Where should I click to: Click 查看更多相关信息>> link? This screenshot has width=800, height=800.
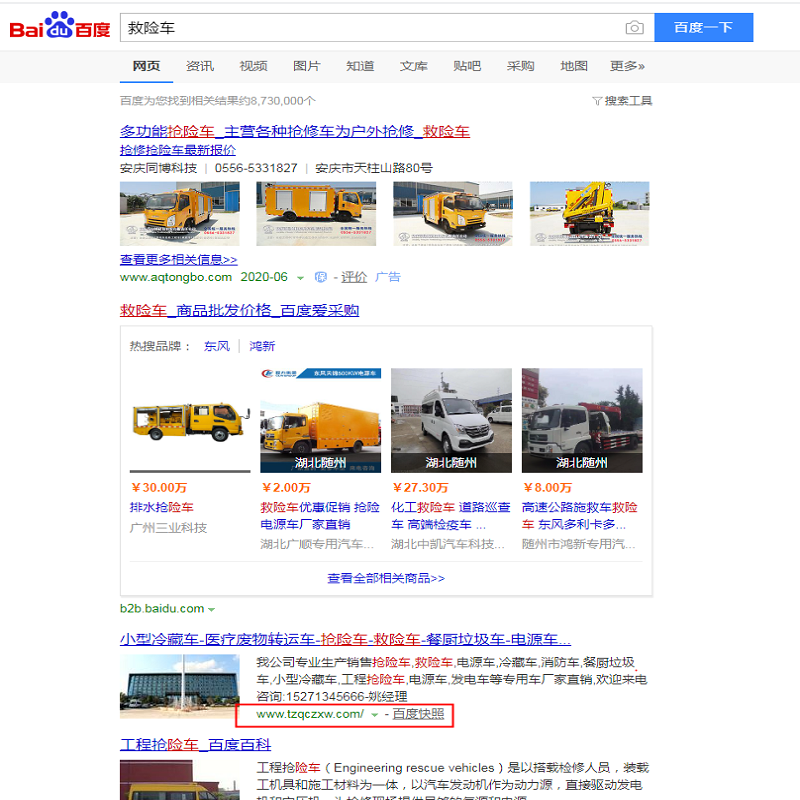[x=179, y=260]
